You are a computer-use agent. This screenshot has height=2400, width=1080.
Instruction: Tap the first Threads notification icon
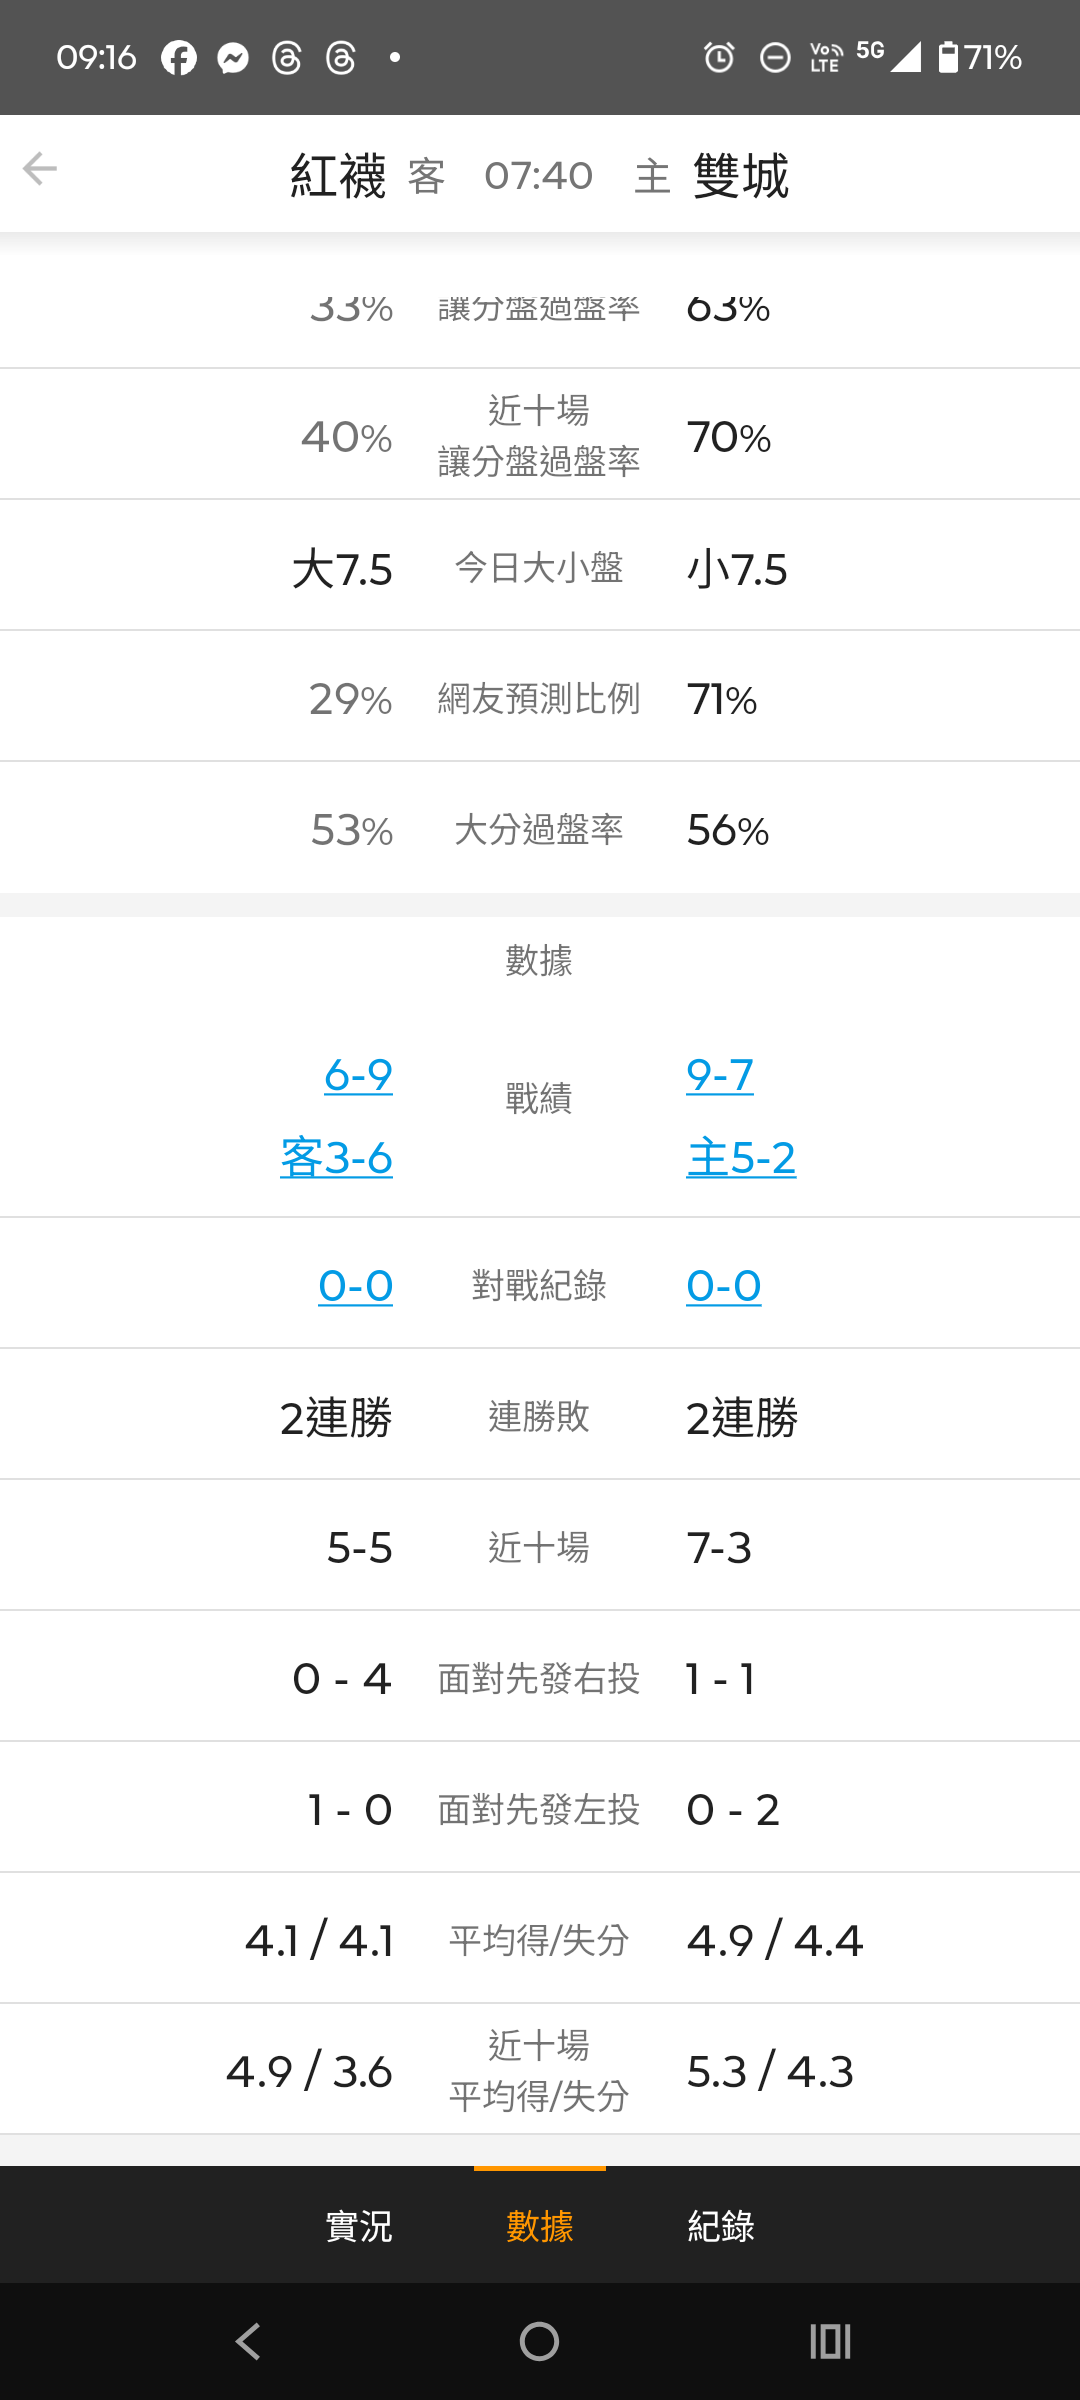pos(287,58)
